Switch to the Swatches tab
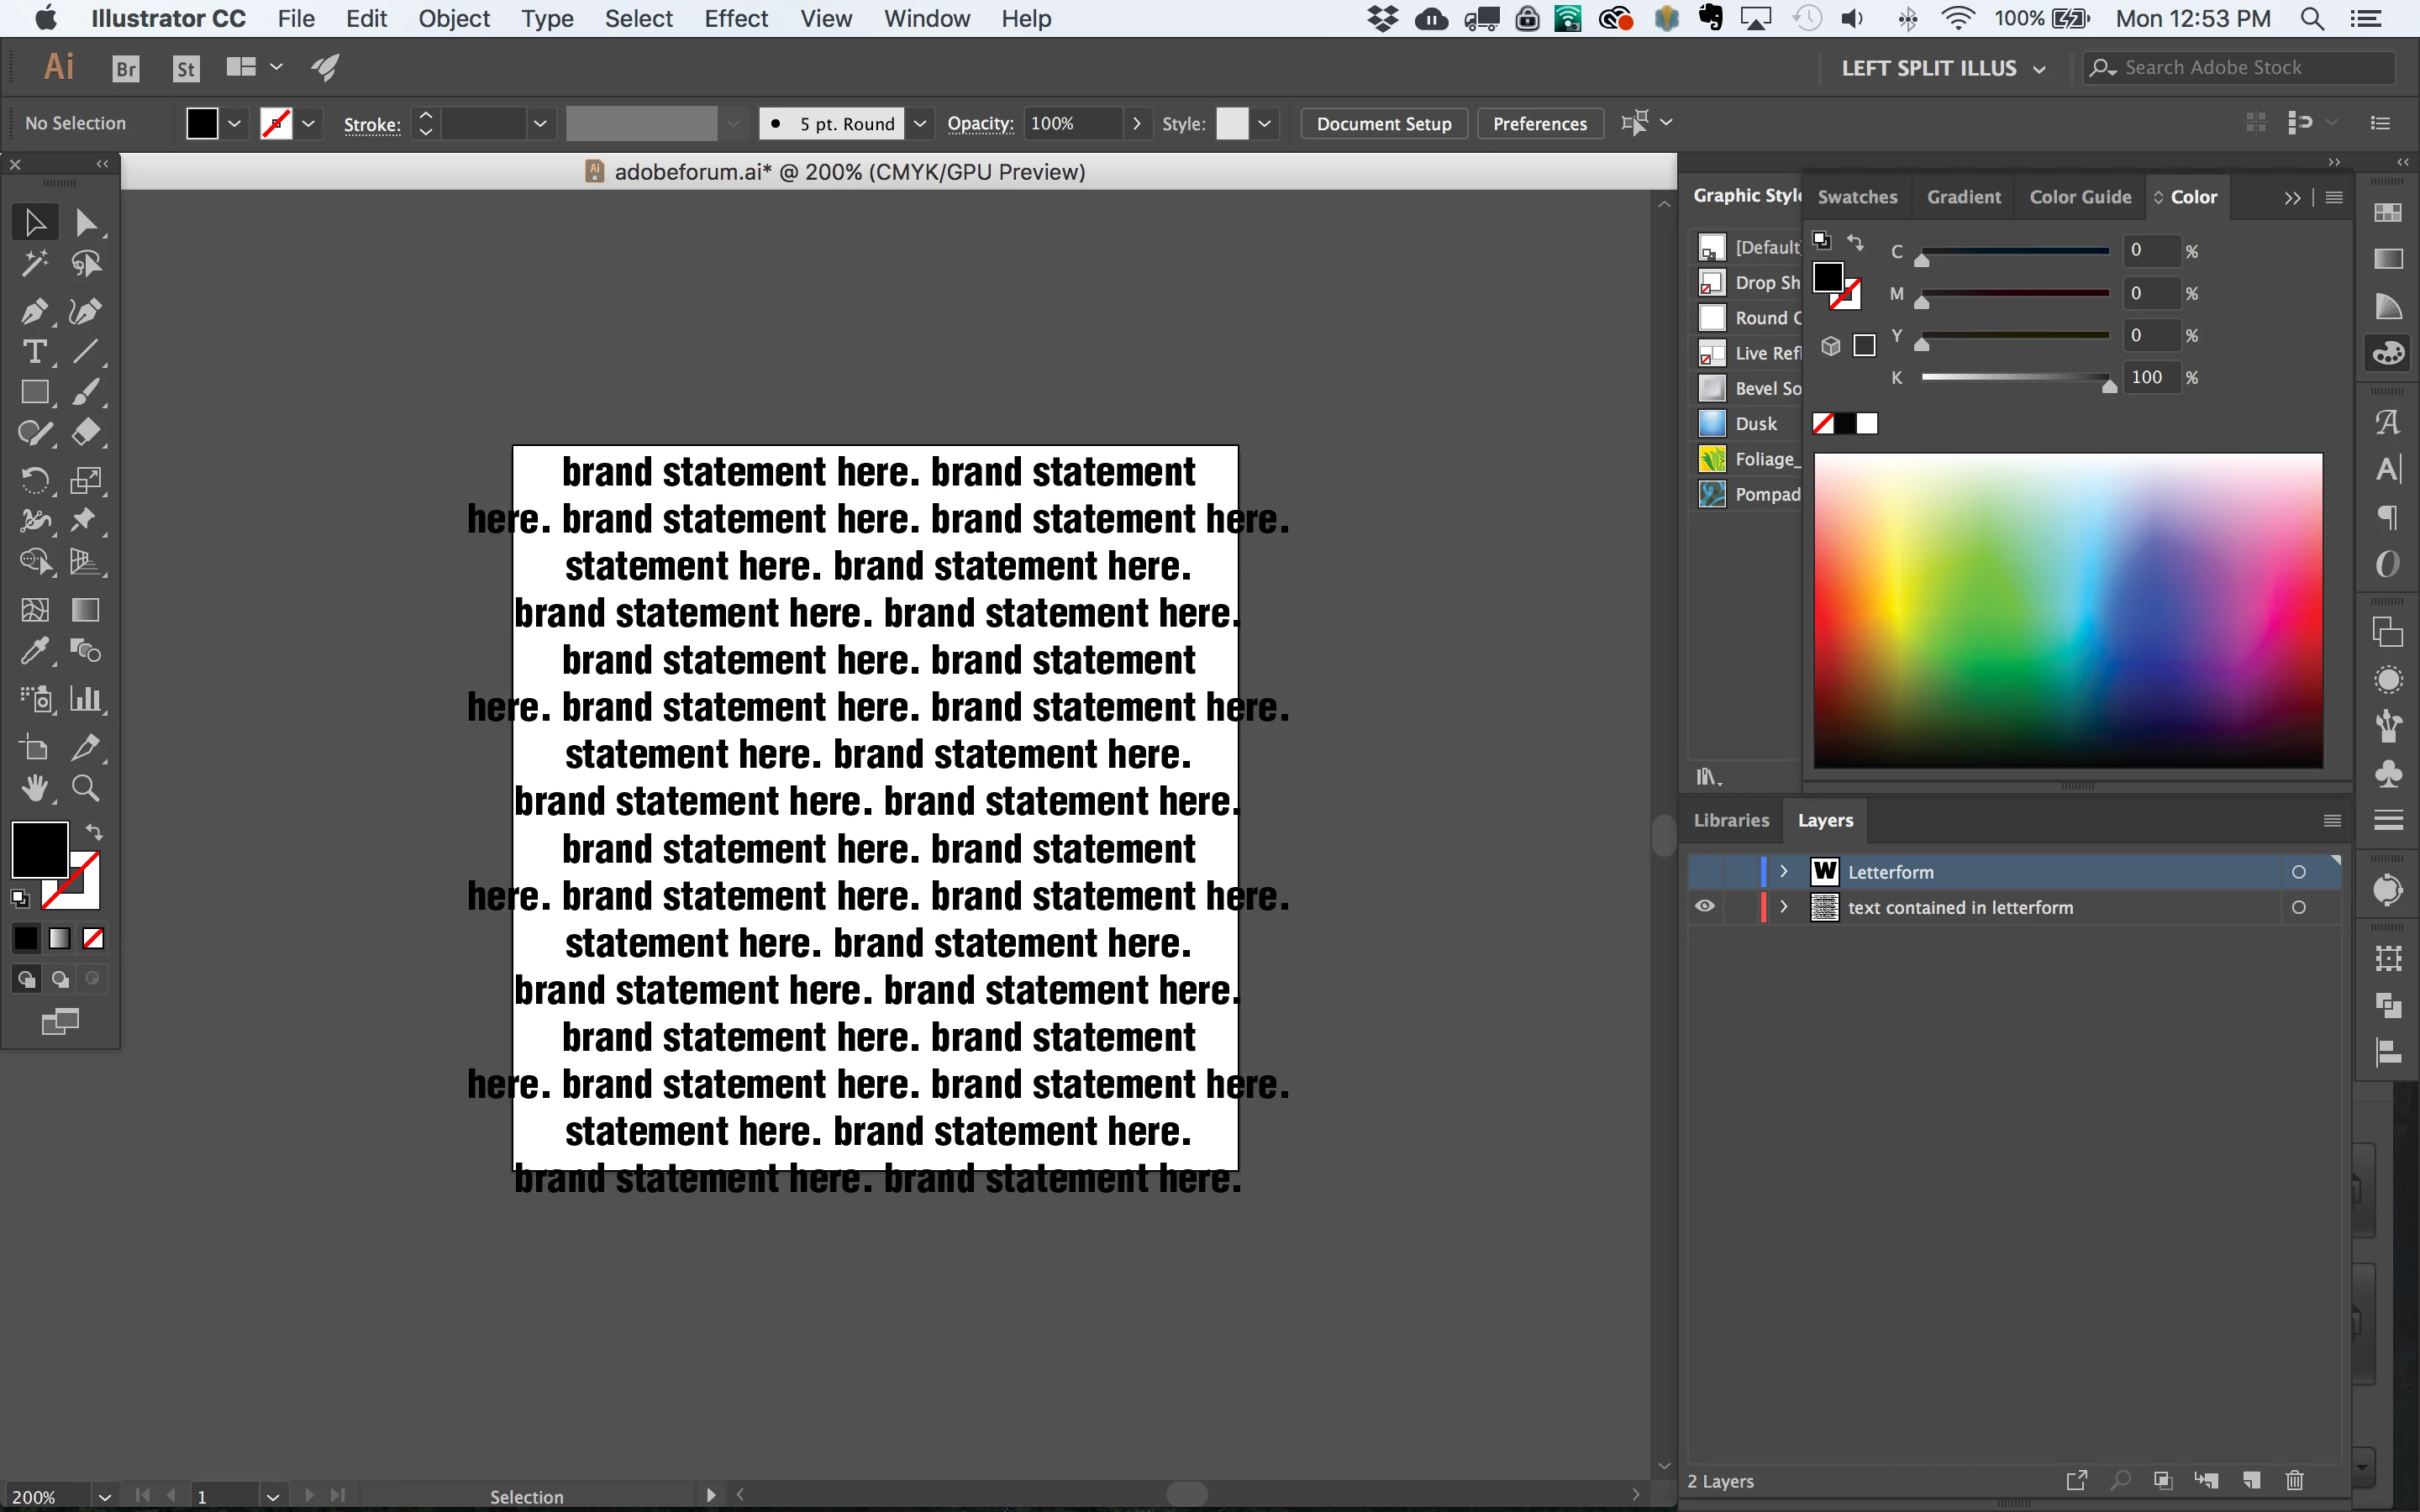This screenshot has width=2420, height=1512. click(1857, 197)
